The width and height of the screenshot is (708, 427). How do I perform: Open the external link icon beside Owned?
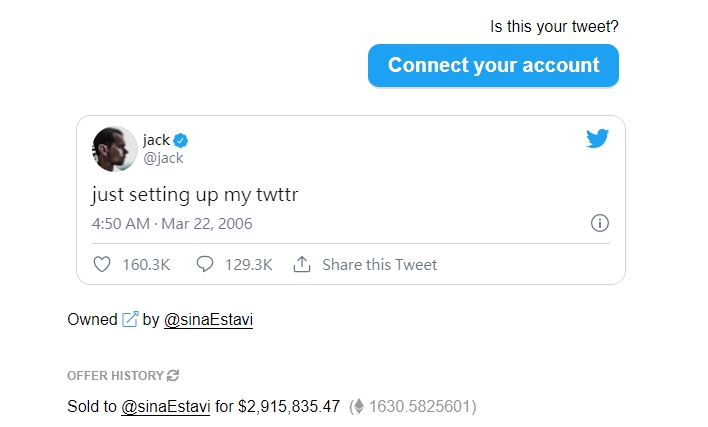click(x=130, y=319)
